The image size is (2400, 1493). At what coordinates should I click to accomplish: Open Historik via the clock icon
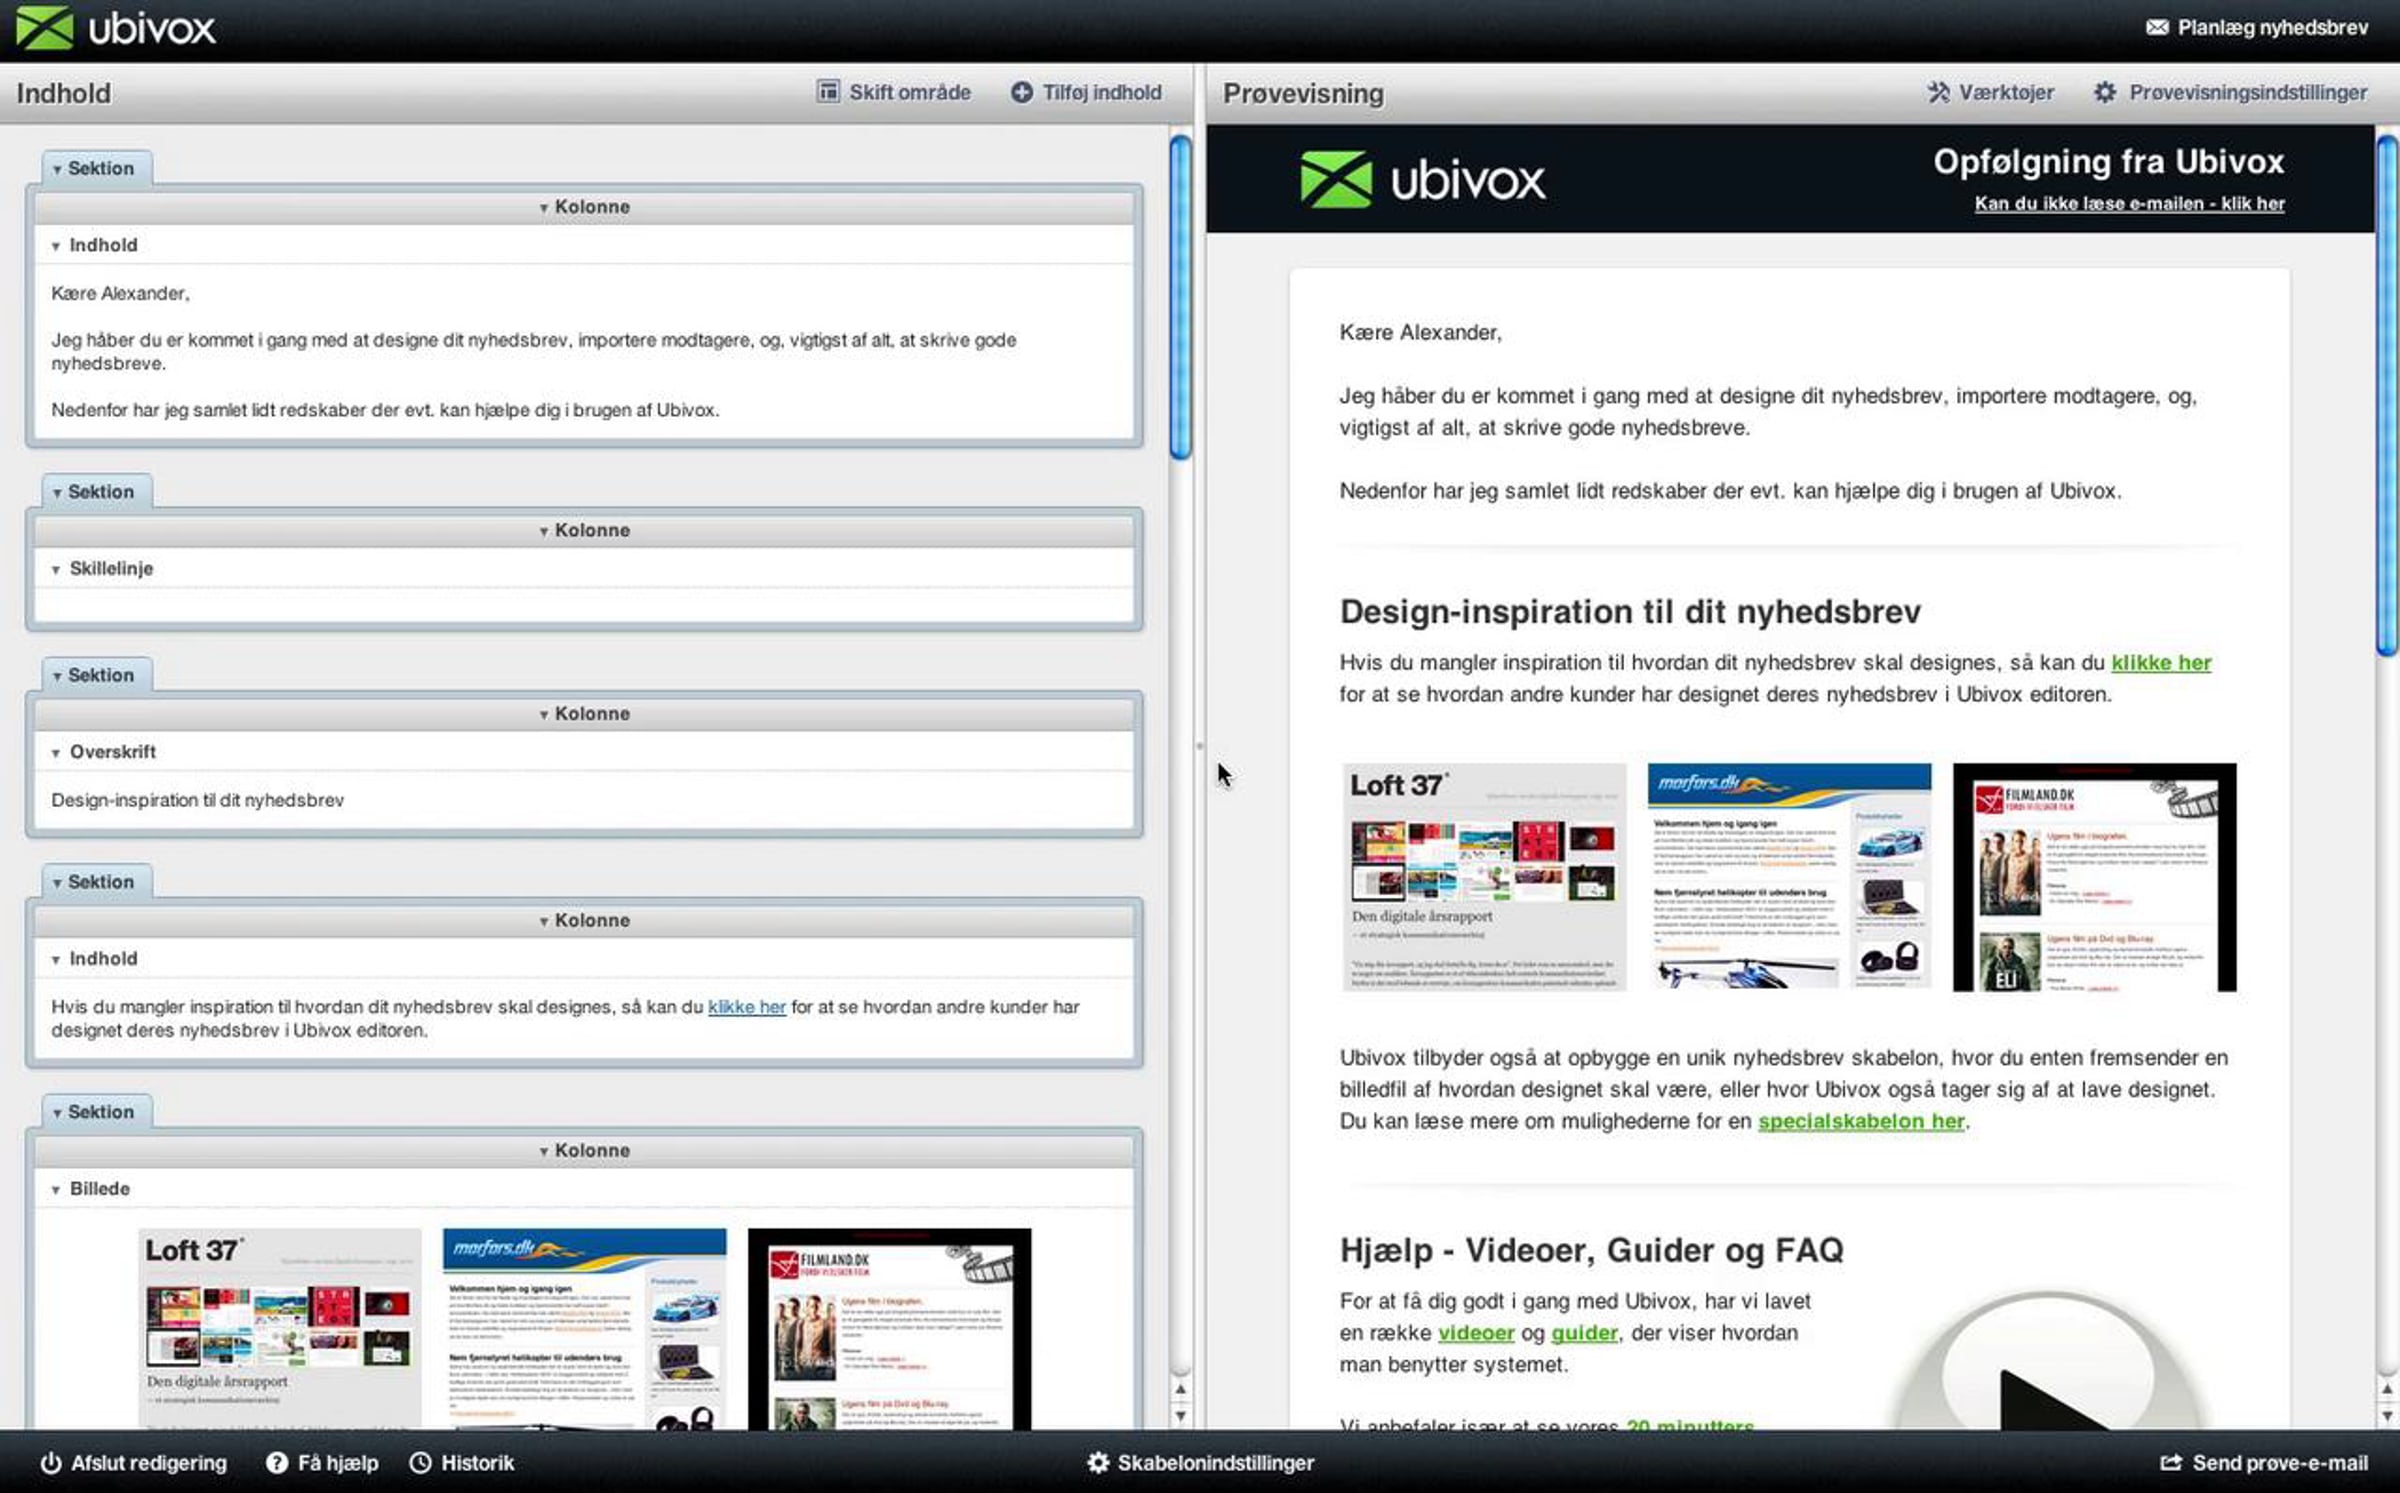pos(421,1463)
